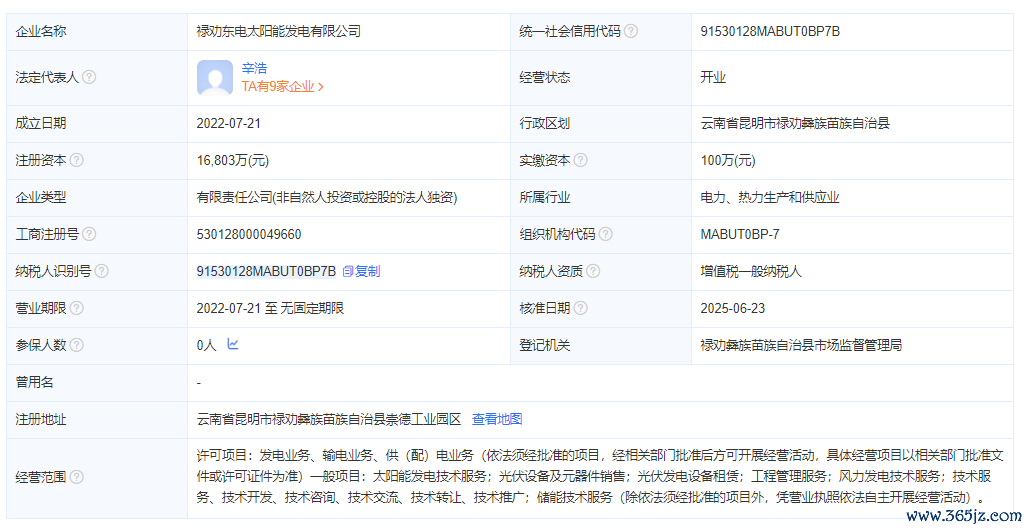Click taxpayer ID 91530128MABUT0BP7B next to 复制

[x=266, y=271]
